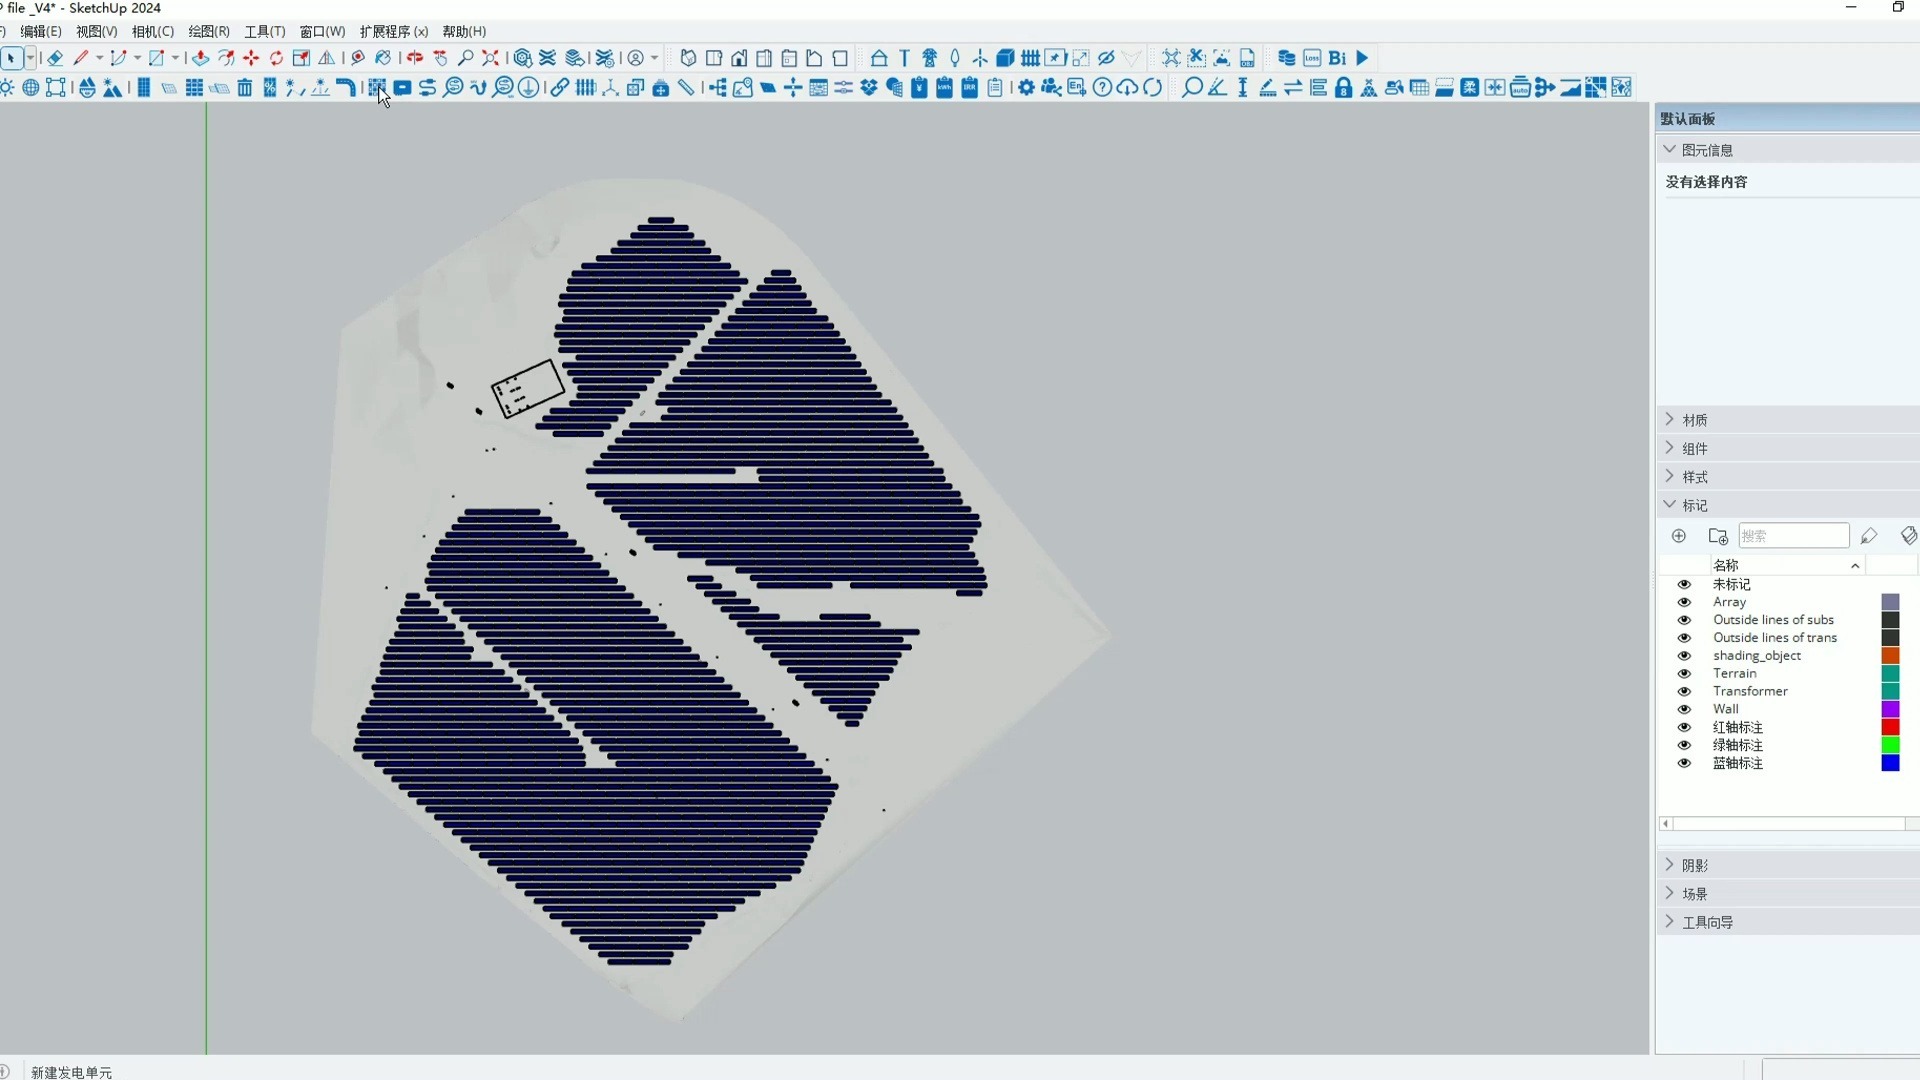Click the gear settings icon
Screen dimensions: 1920x1080
pos(1026,88)
